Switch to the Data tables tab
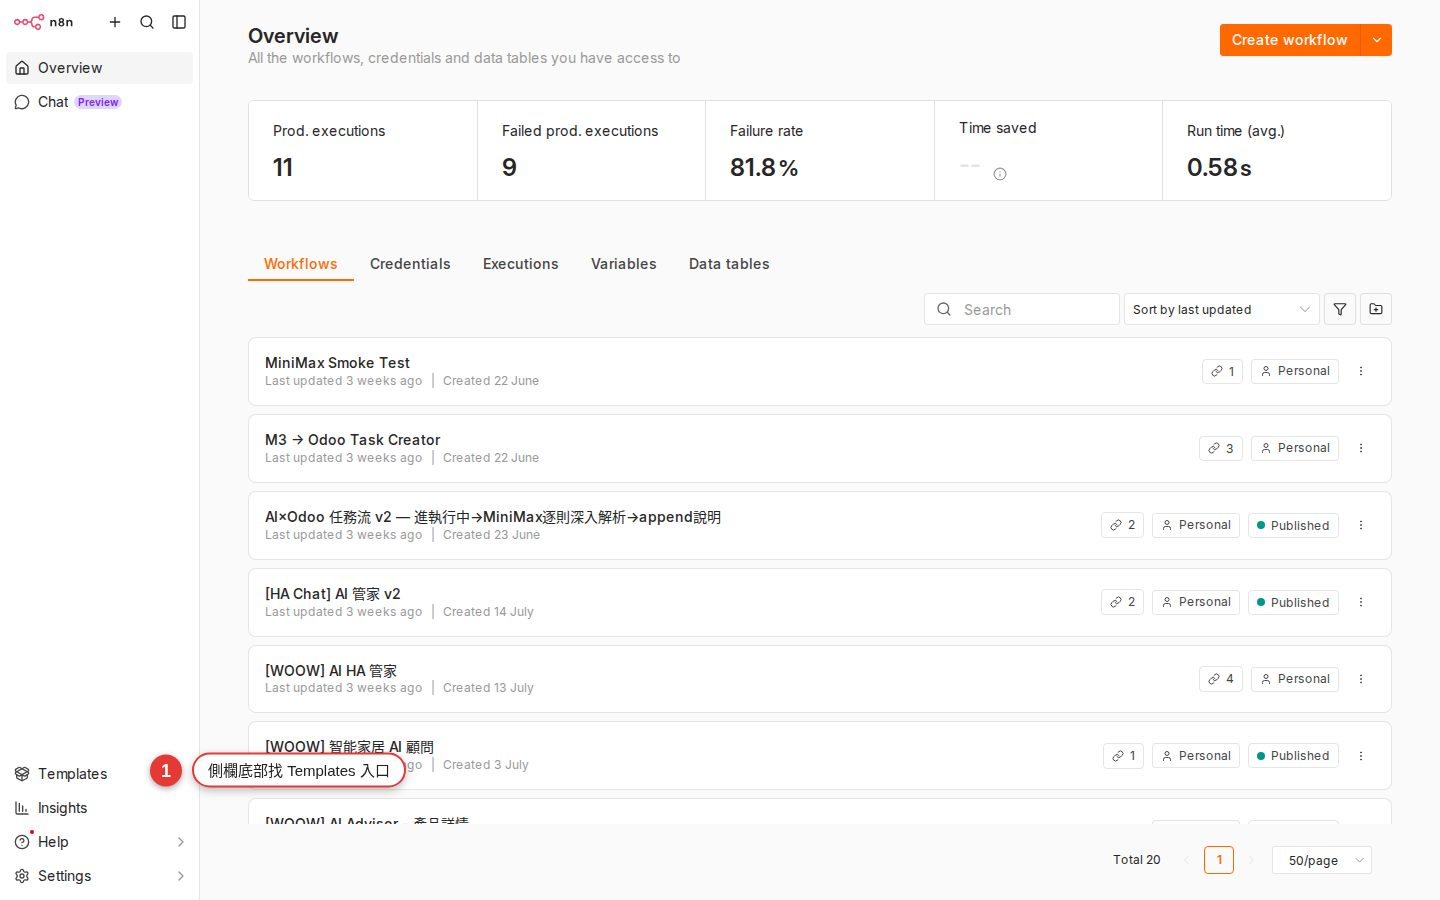 [x=729, y=264]
